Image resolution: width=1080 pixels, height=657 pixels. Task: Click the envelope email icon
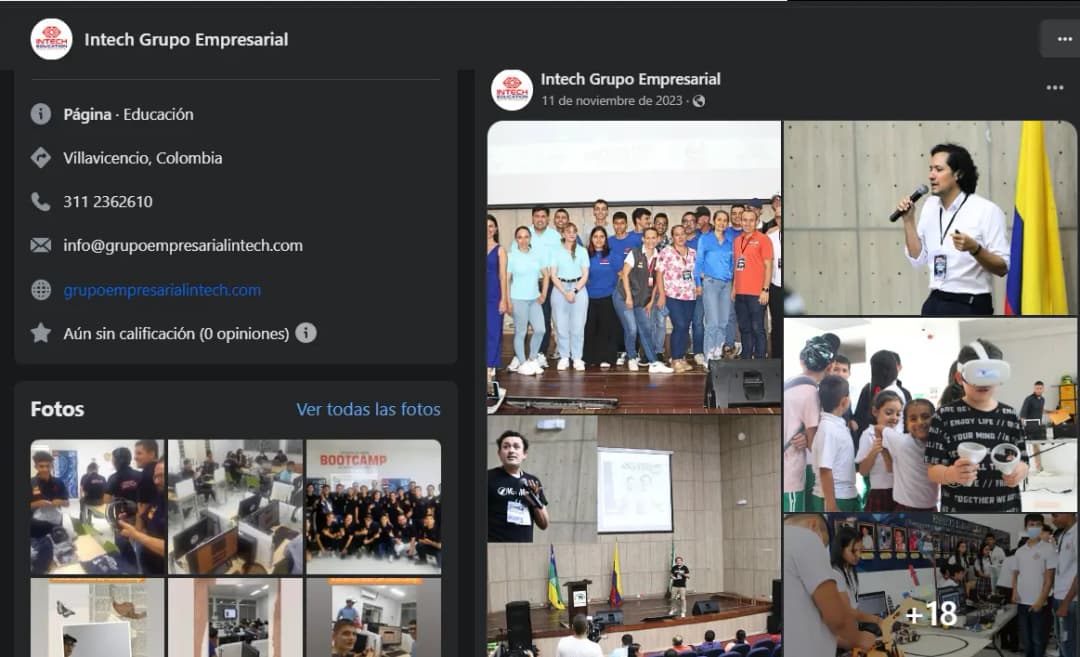(41, 245)
